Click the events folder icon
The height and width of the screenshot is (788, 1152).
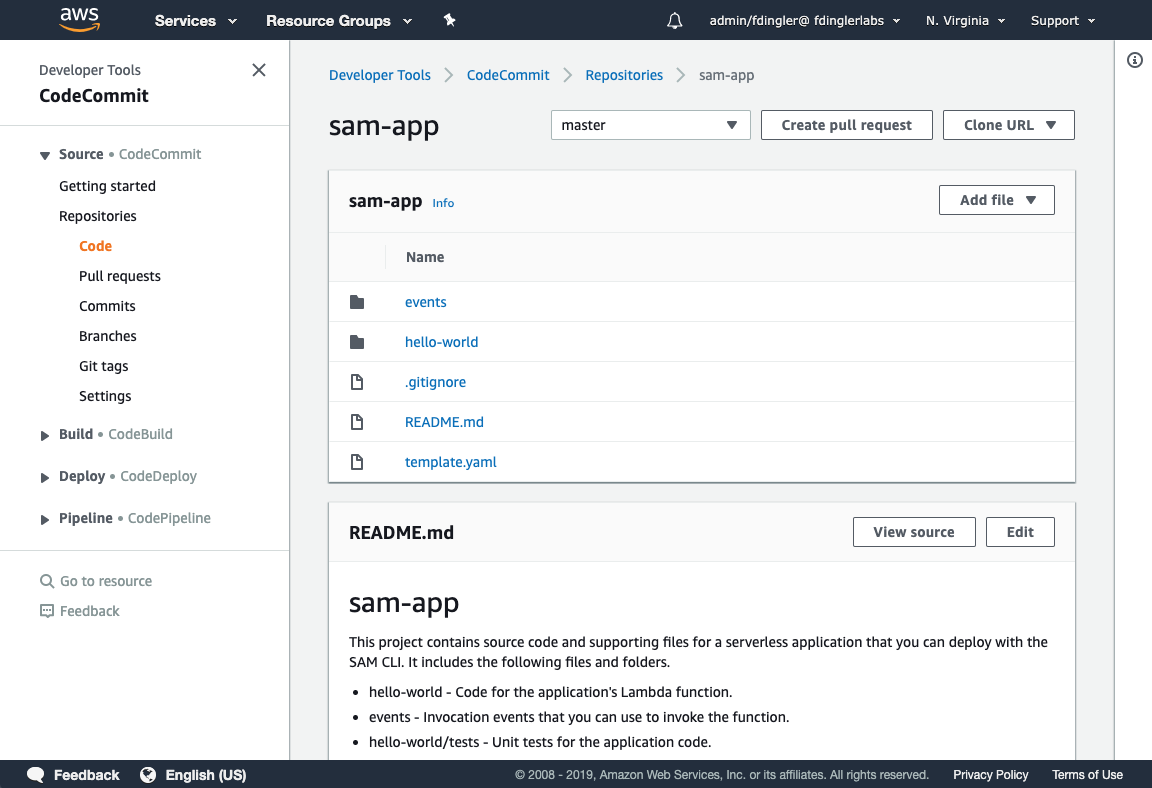(357, 302)
